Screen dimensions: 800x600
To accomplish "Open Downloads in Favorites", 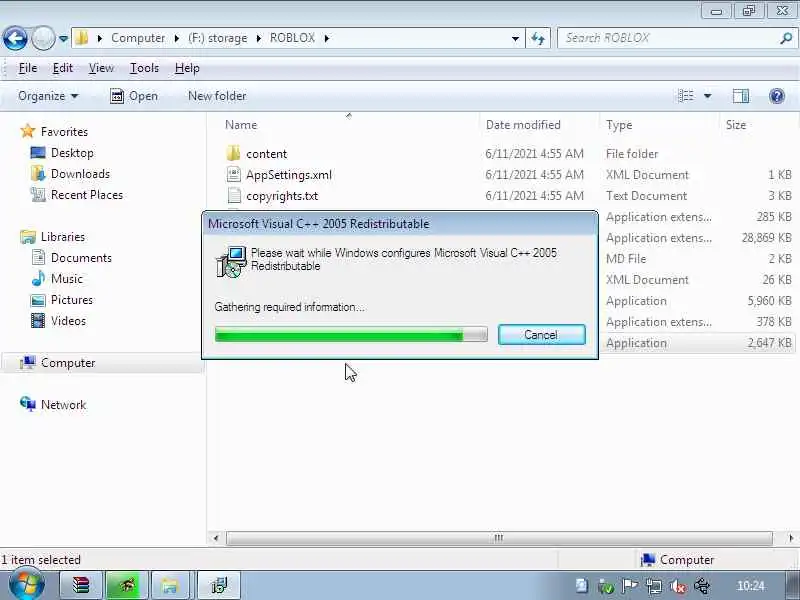I will pos(80,173).
